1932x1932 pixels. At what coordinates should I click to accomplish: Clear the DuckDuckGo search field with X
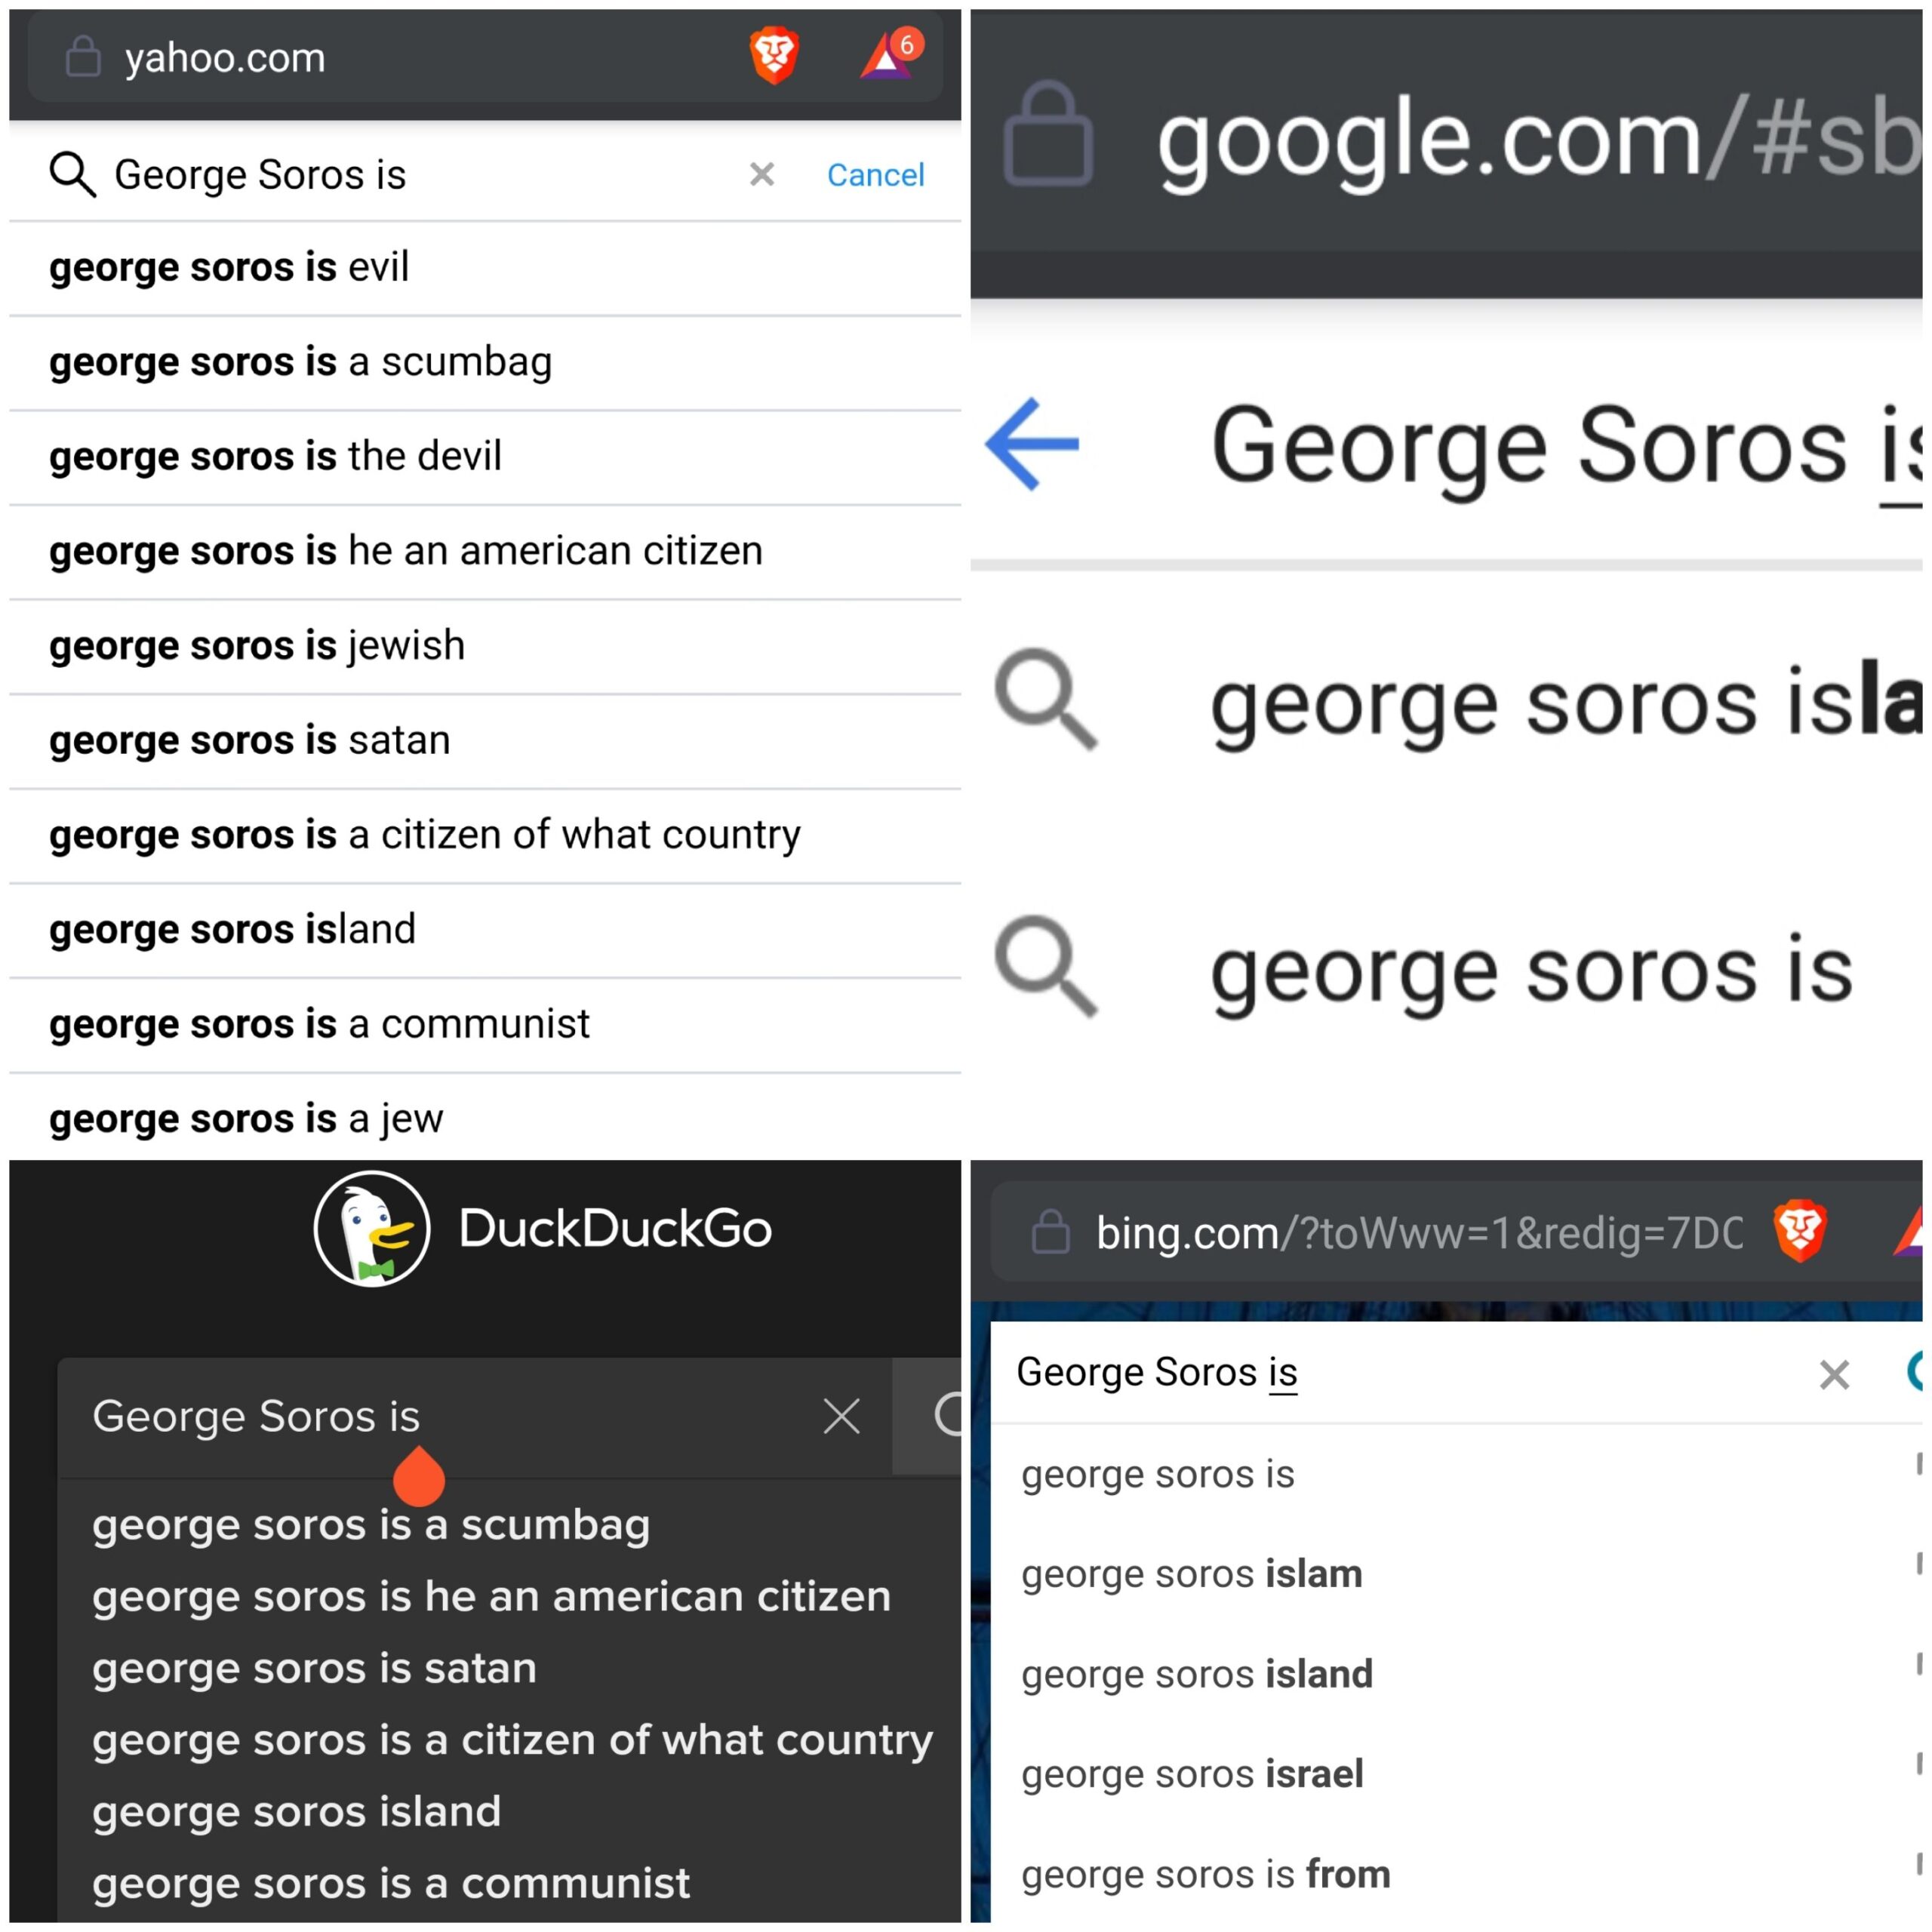(x=841, y=1416)
